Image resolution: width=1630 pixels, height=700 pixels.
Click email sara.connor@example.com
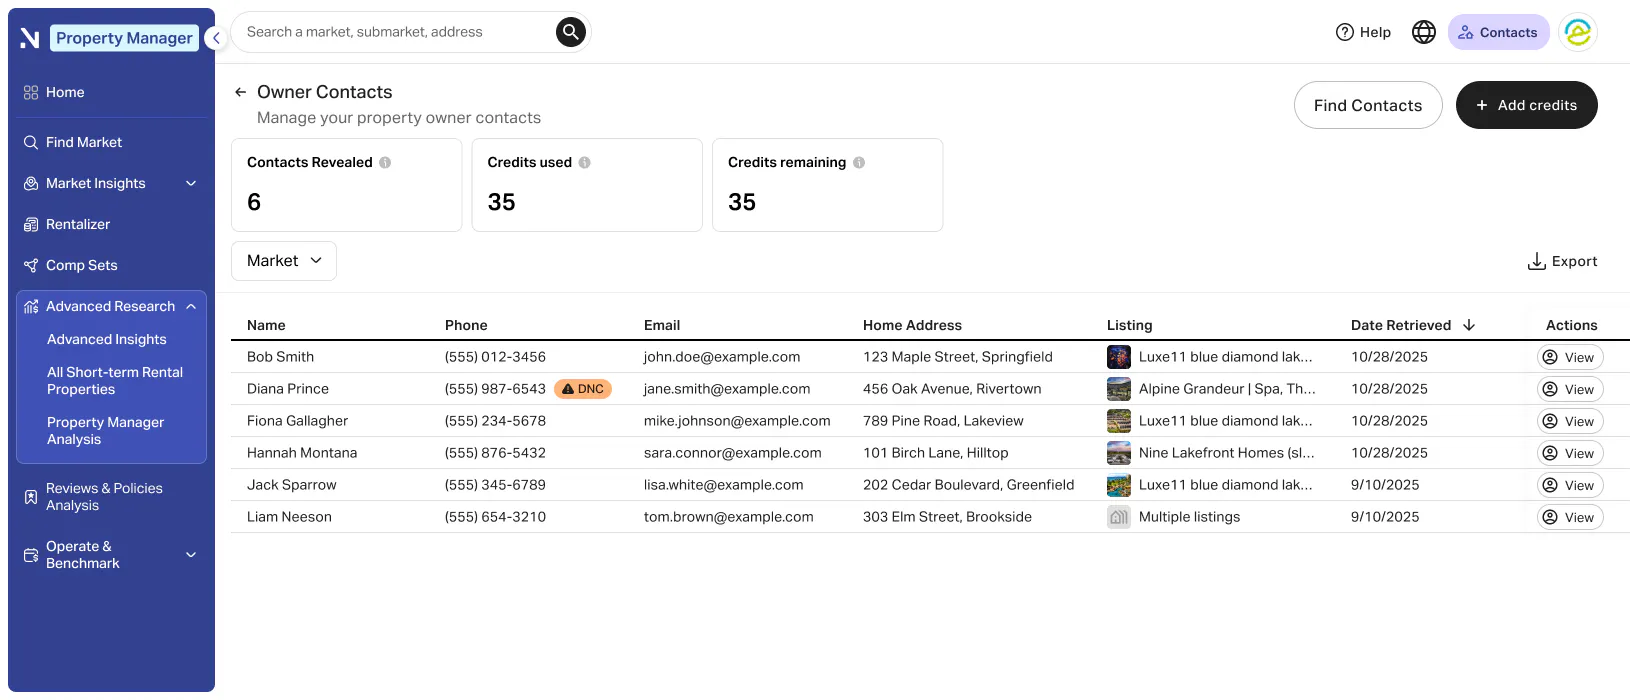[733, 453]
